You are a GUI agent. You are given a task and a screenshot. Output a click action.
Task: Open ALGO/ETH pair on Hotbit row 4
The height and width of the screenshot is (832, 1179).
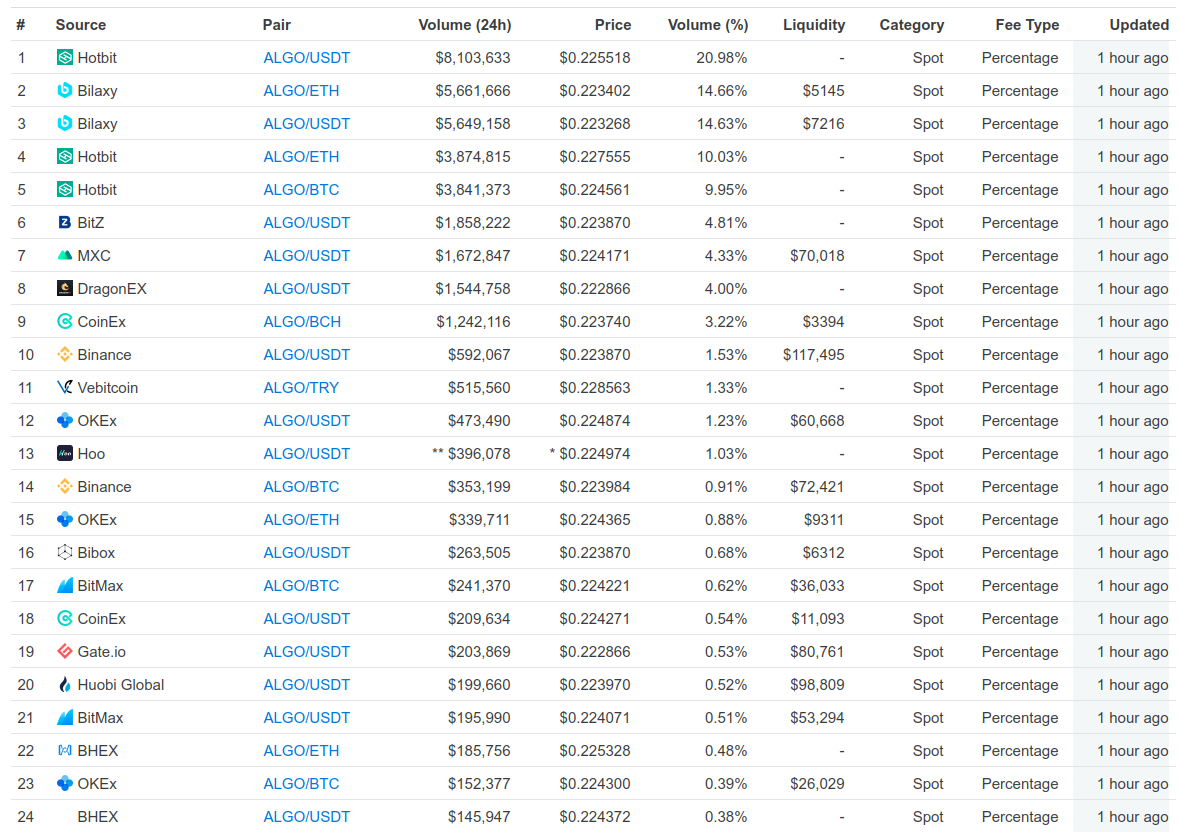[x=301, y=157]
